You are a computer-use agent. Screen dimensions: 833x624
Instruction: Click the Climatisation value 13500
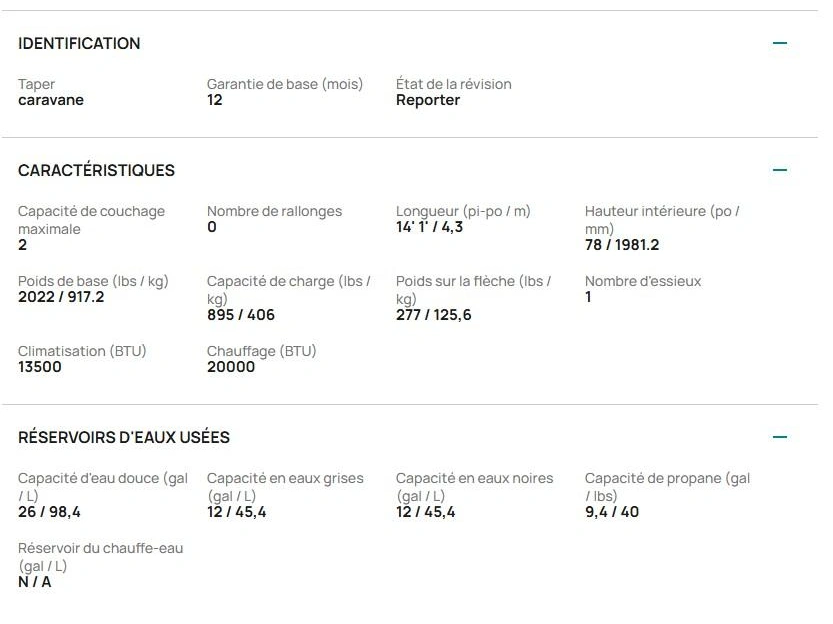click(x=40, y=367)
